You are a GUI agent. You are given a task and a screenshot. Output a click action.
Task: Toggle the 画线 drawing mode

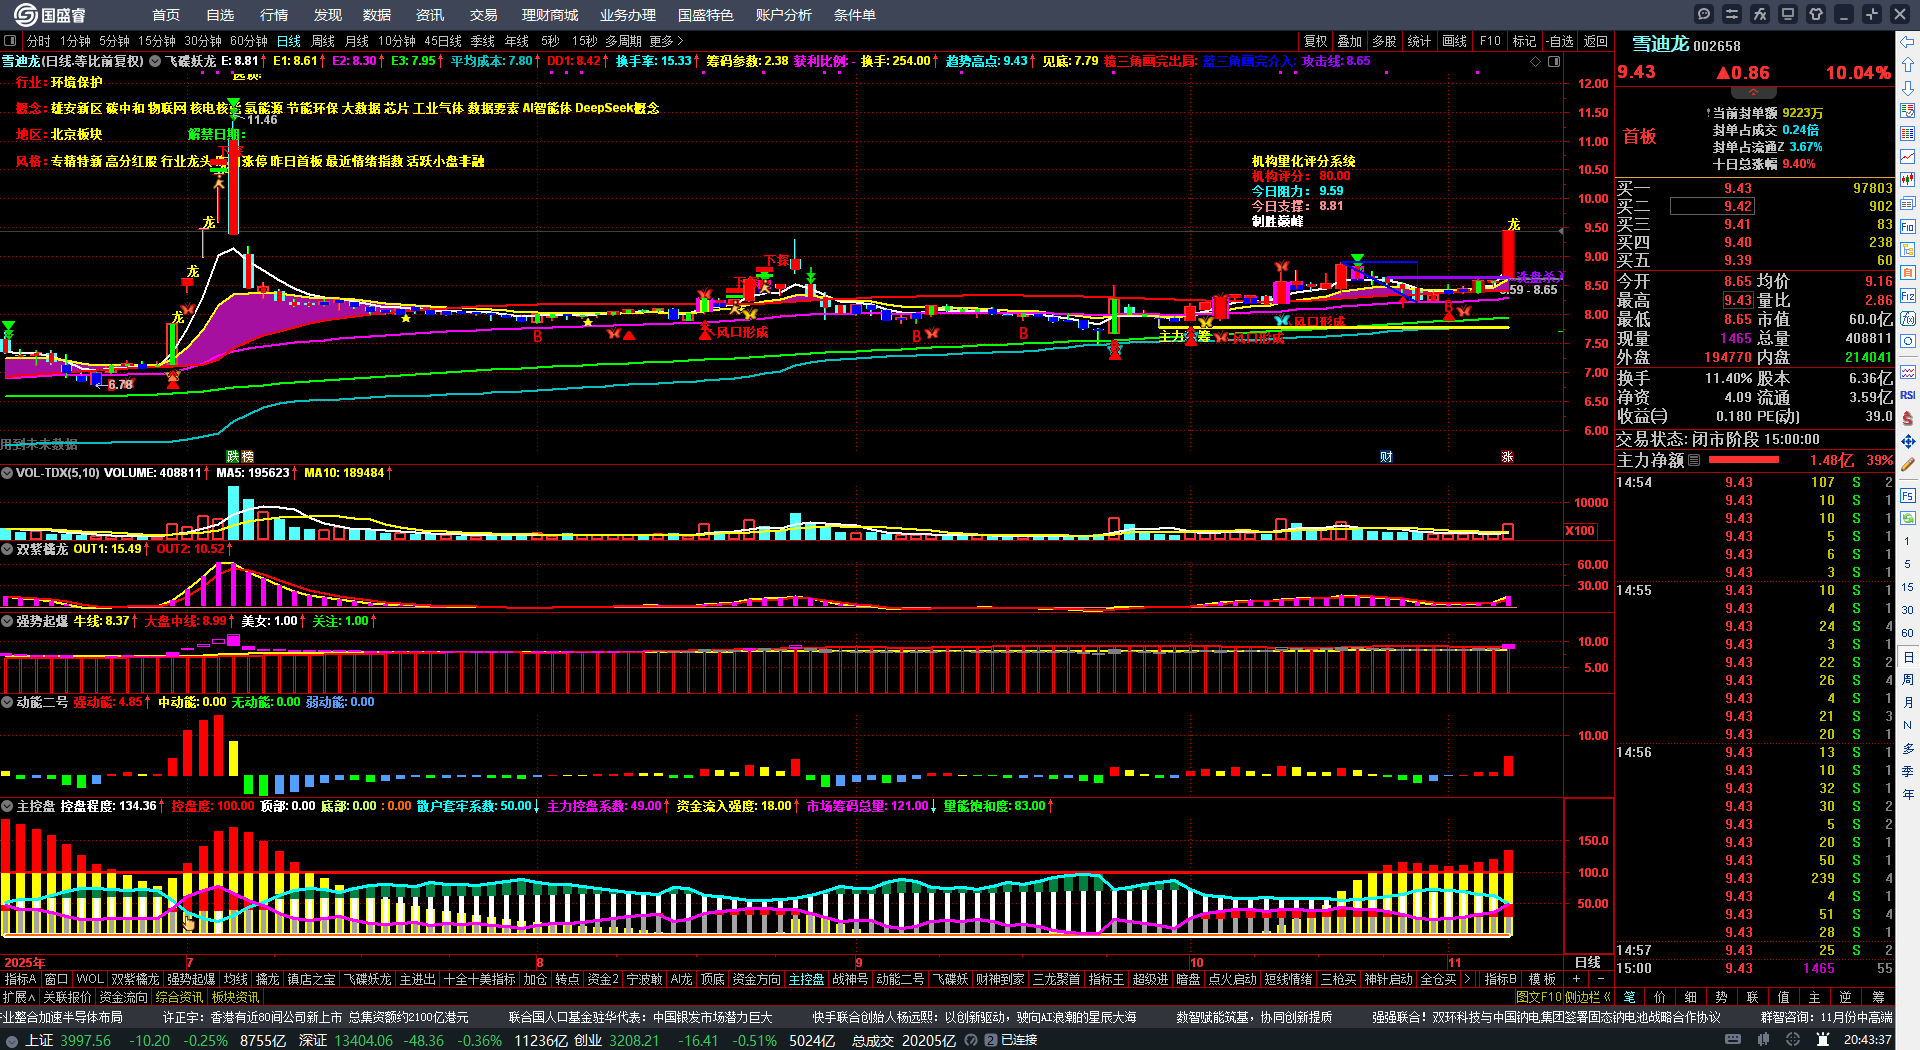[1454, 41]
